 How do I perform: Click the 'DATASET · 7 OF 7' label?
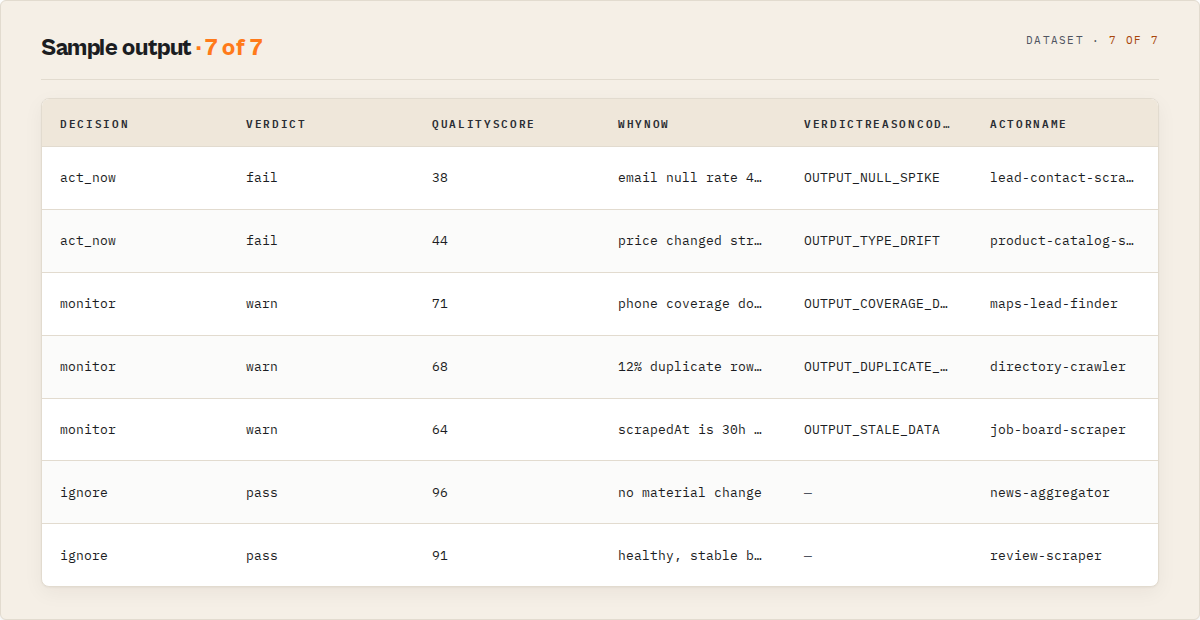(1092, 41)
